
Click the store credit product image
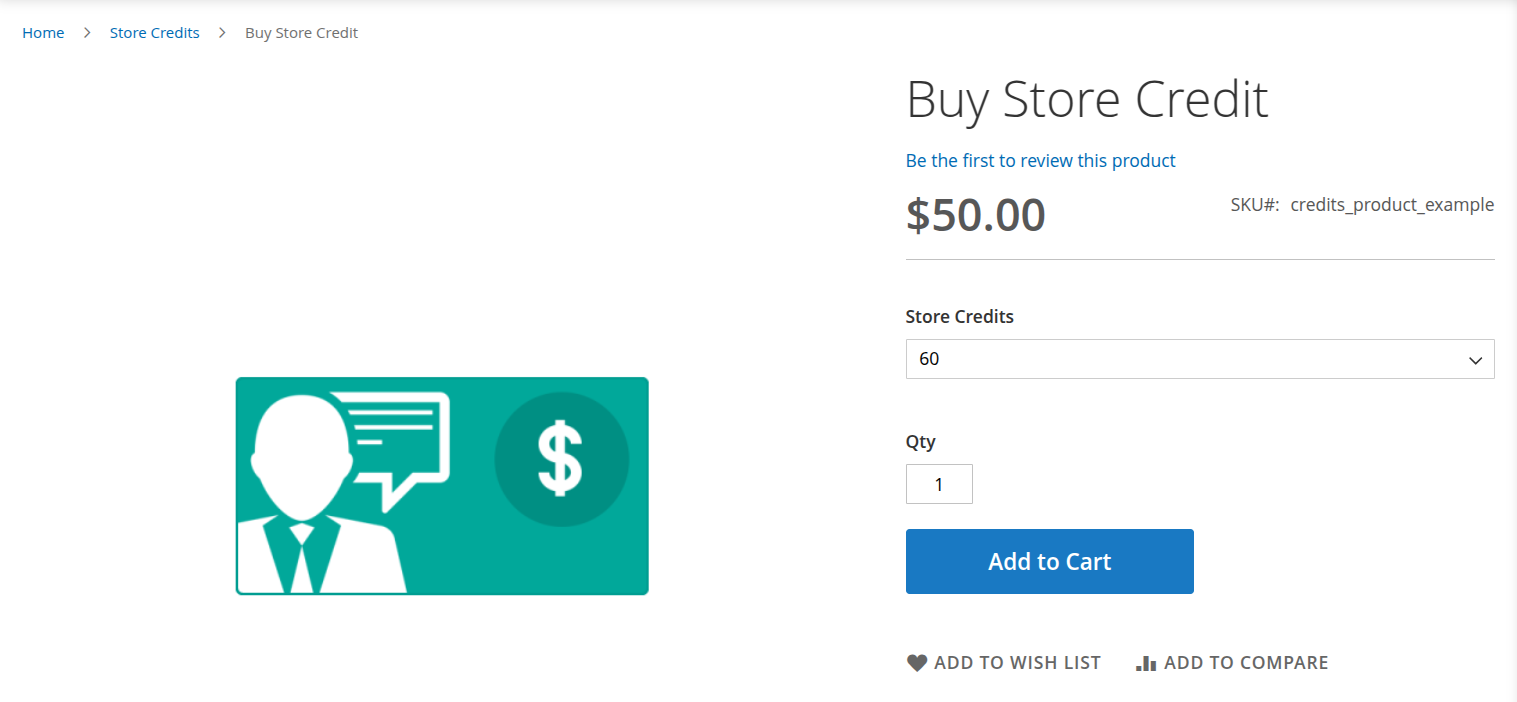442,486
